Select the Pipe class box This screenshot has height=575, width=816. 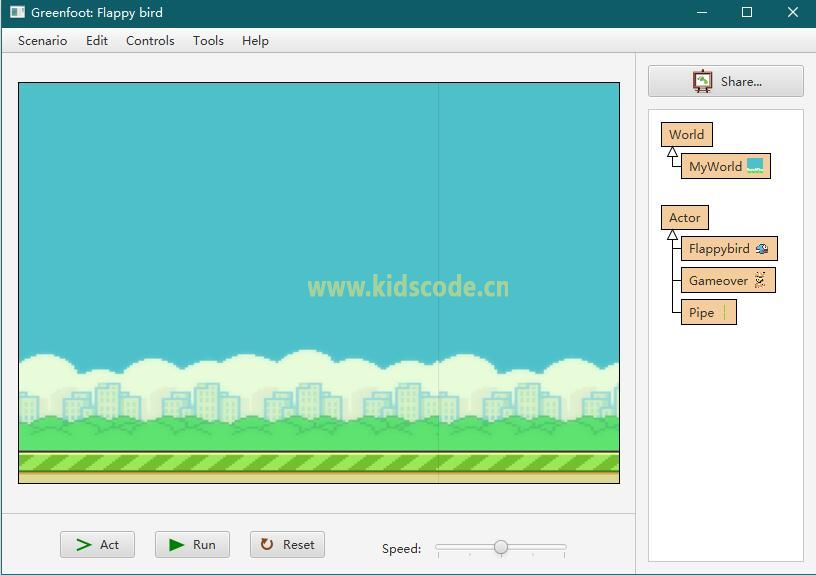click(709, 312)
